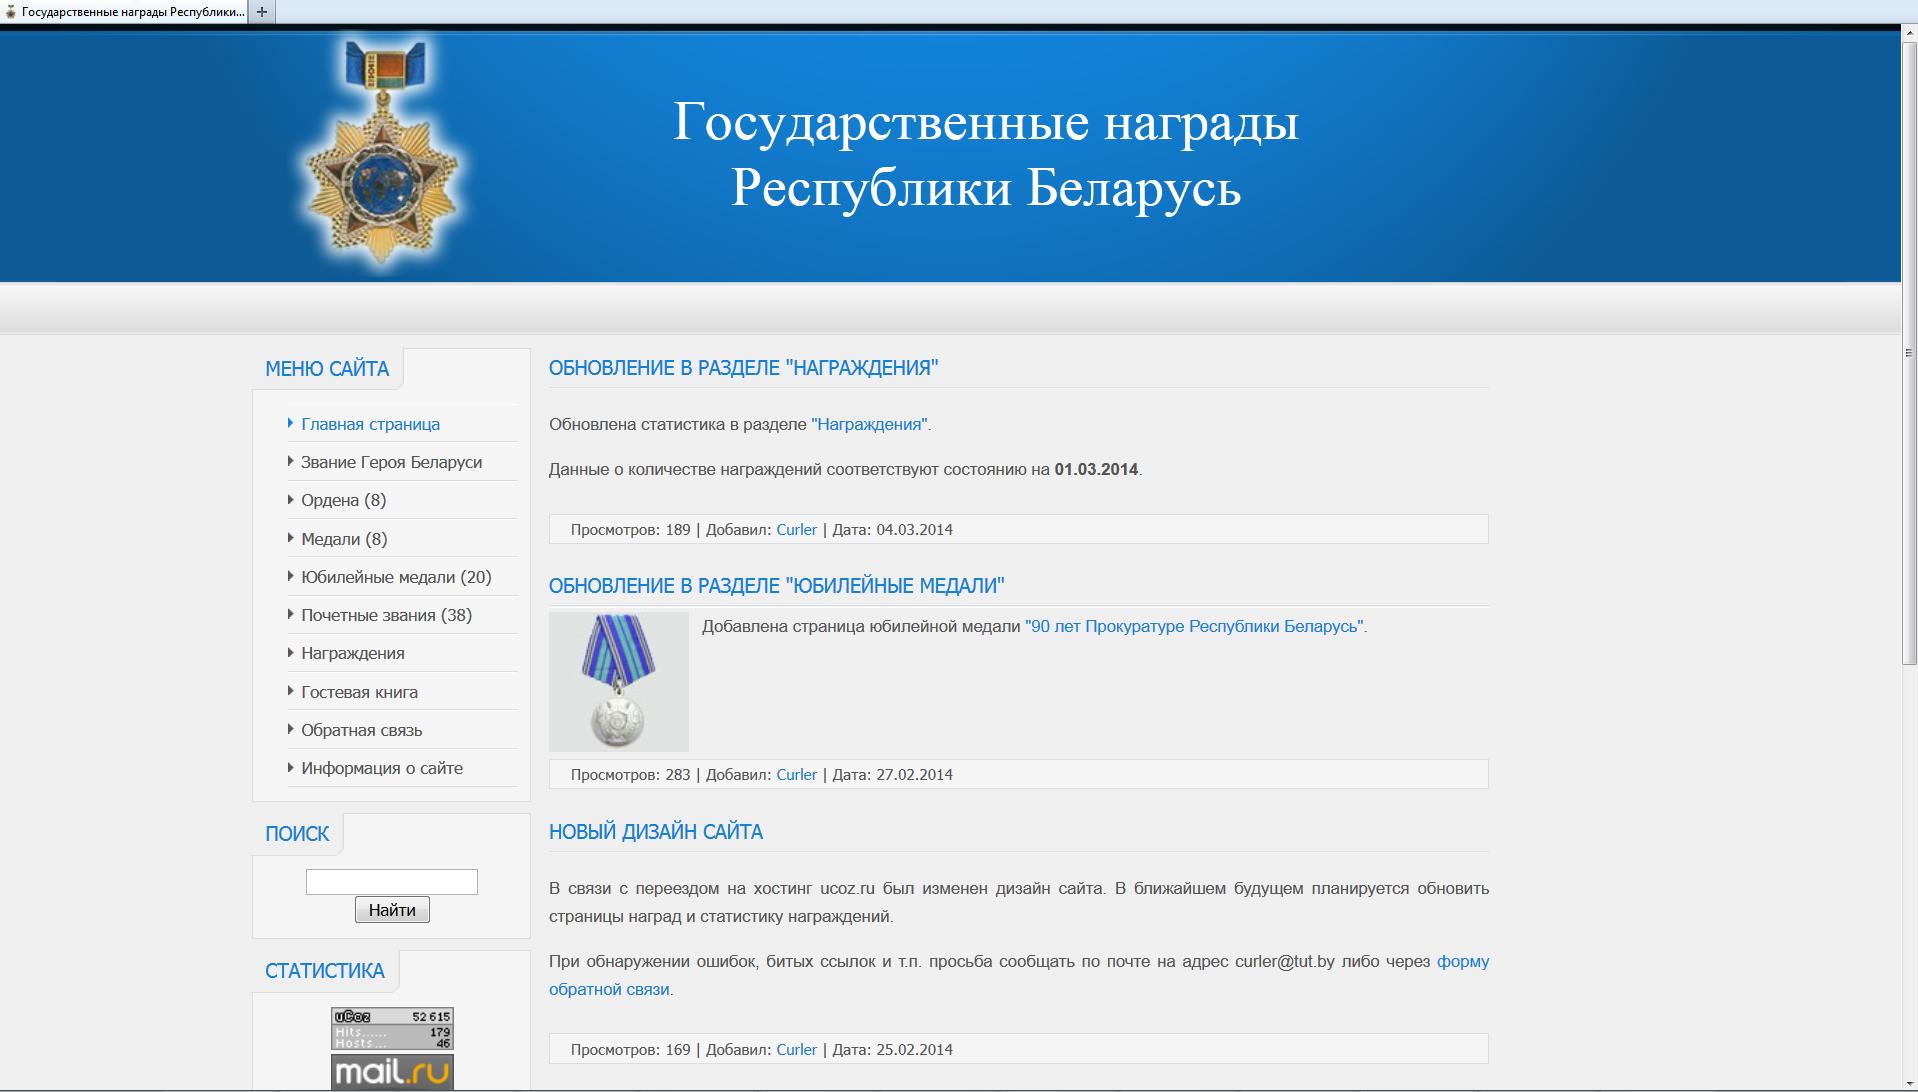Image resolution: width=1918 pixels, height=1092 pixels.
Task: Click the favicon on the browser tab
Action: 11,12
